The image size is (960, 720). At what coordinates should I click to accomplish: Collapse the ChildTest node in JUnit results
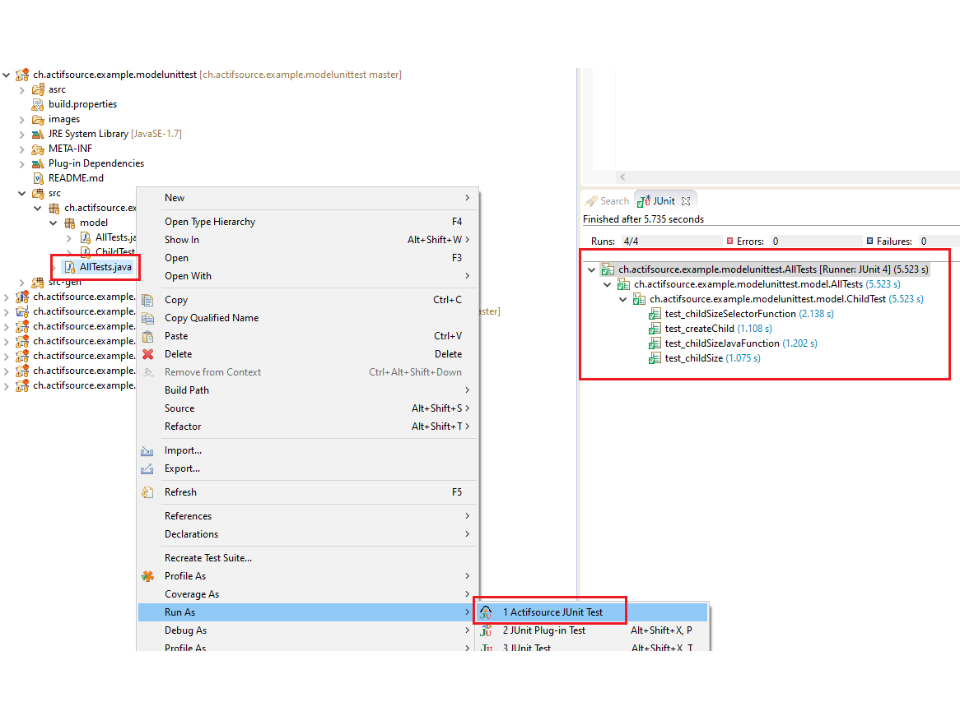(623, 299)
